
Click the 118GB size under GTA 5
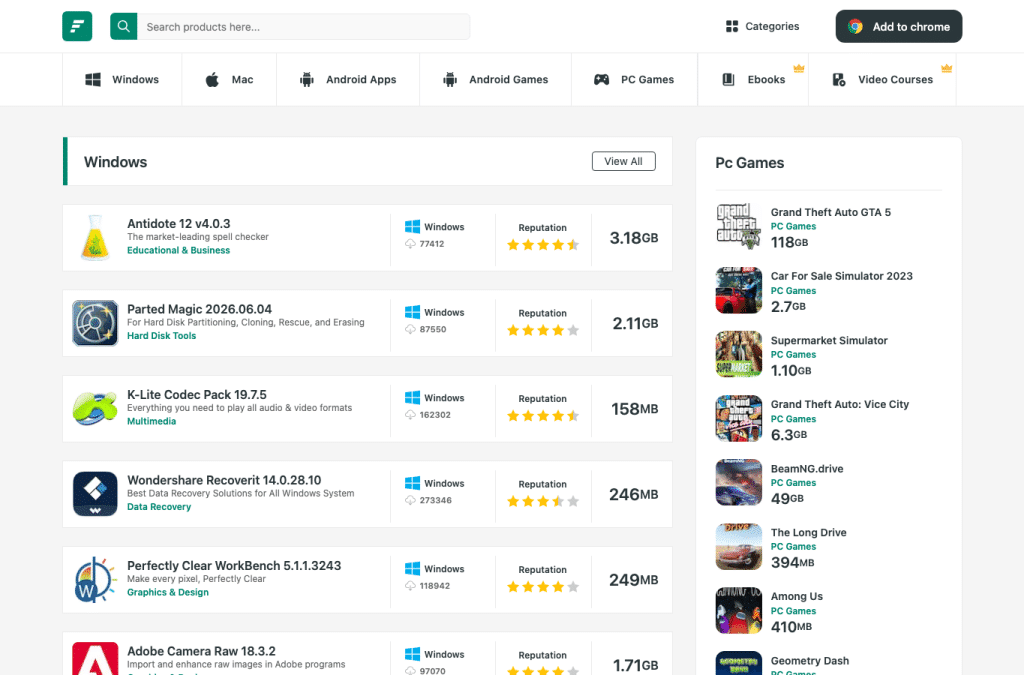pyautogui.click(x=790, y=242)
